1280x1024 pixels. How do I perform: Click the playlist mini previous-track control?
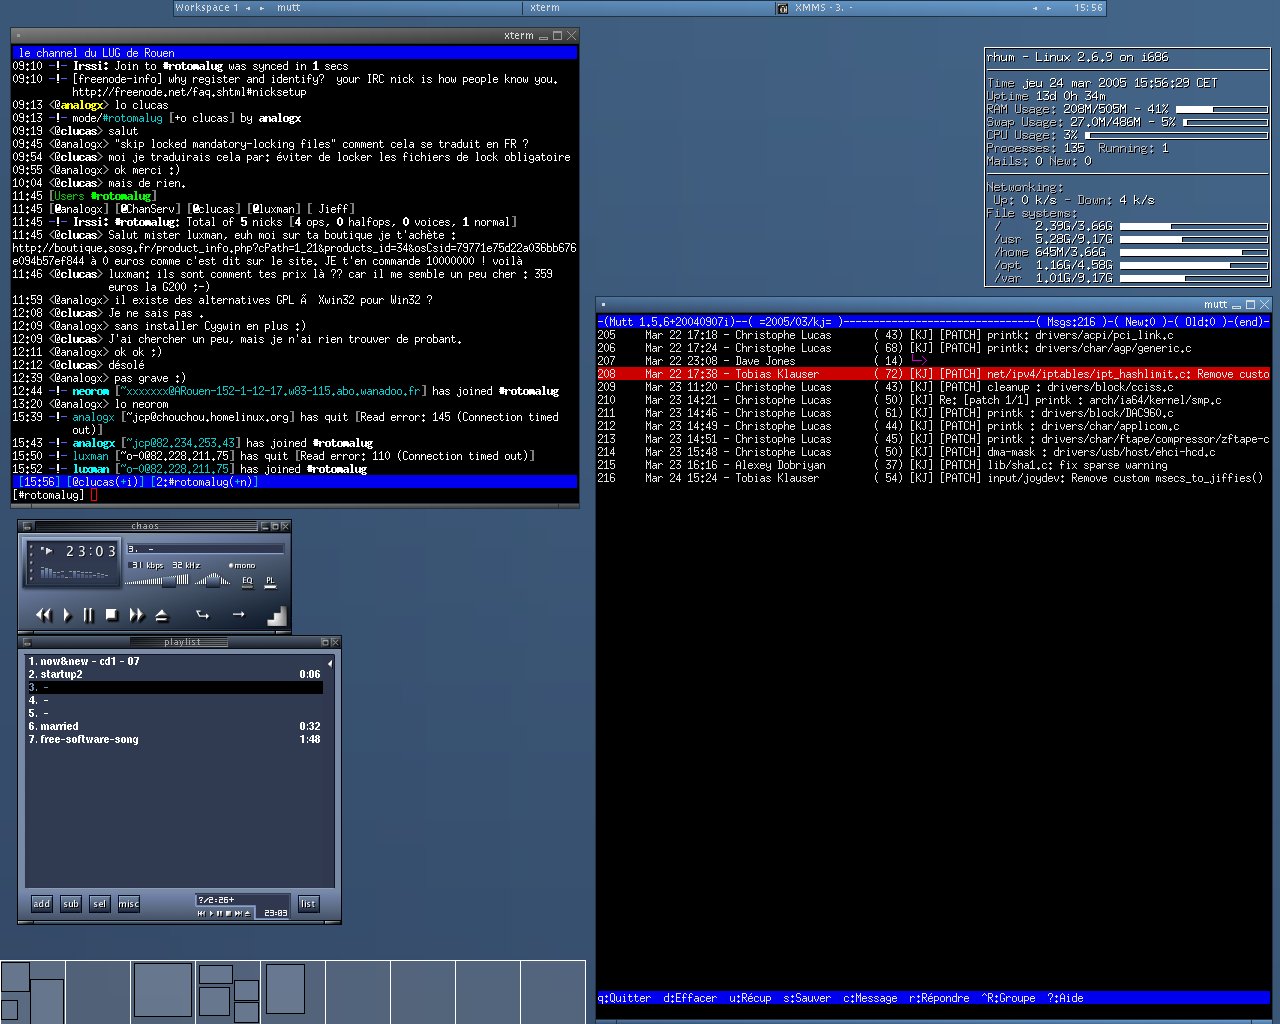(200, 913)
